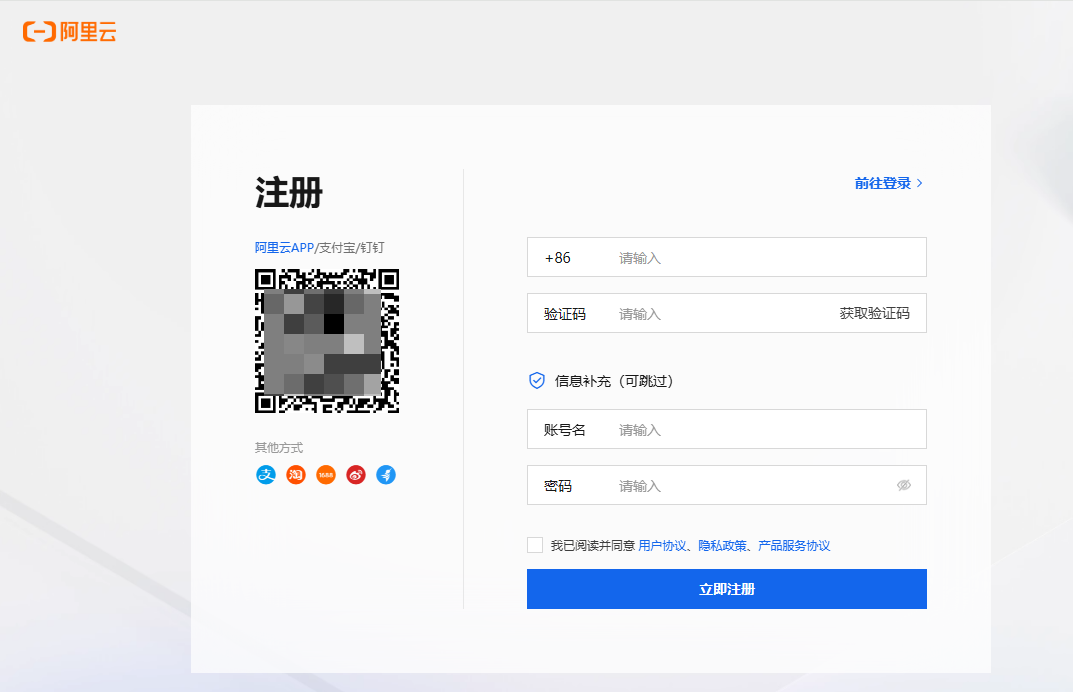Register with the DingTalk icon
This screenshot has width=1073, height=692.
386,474
